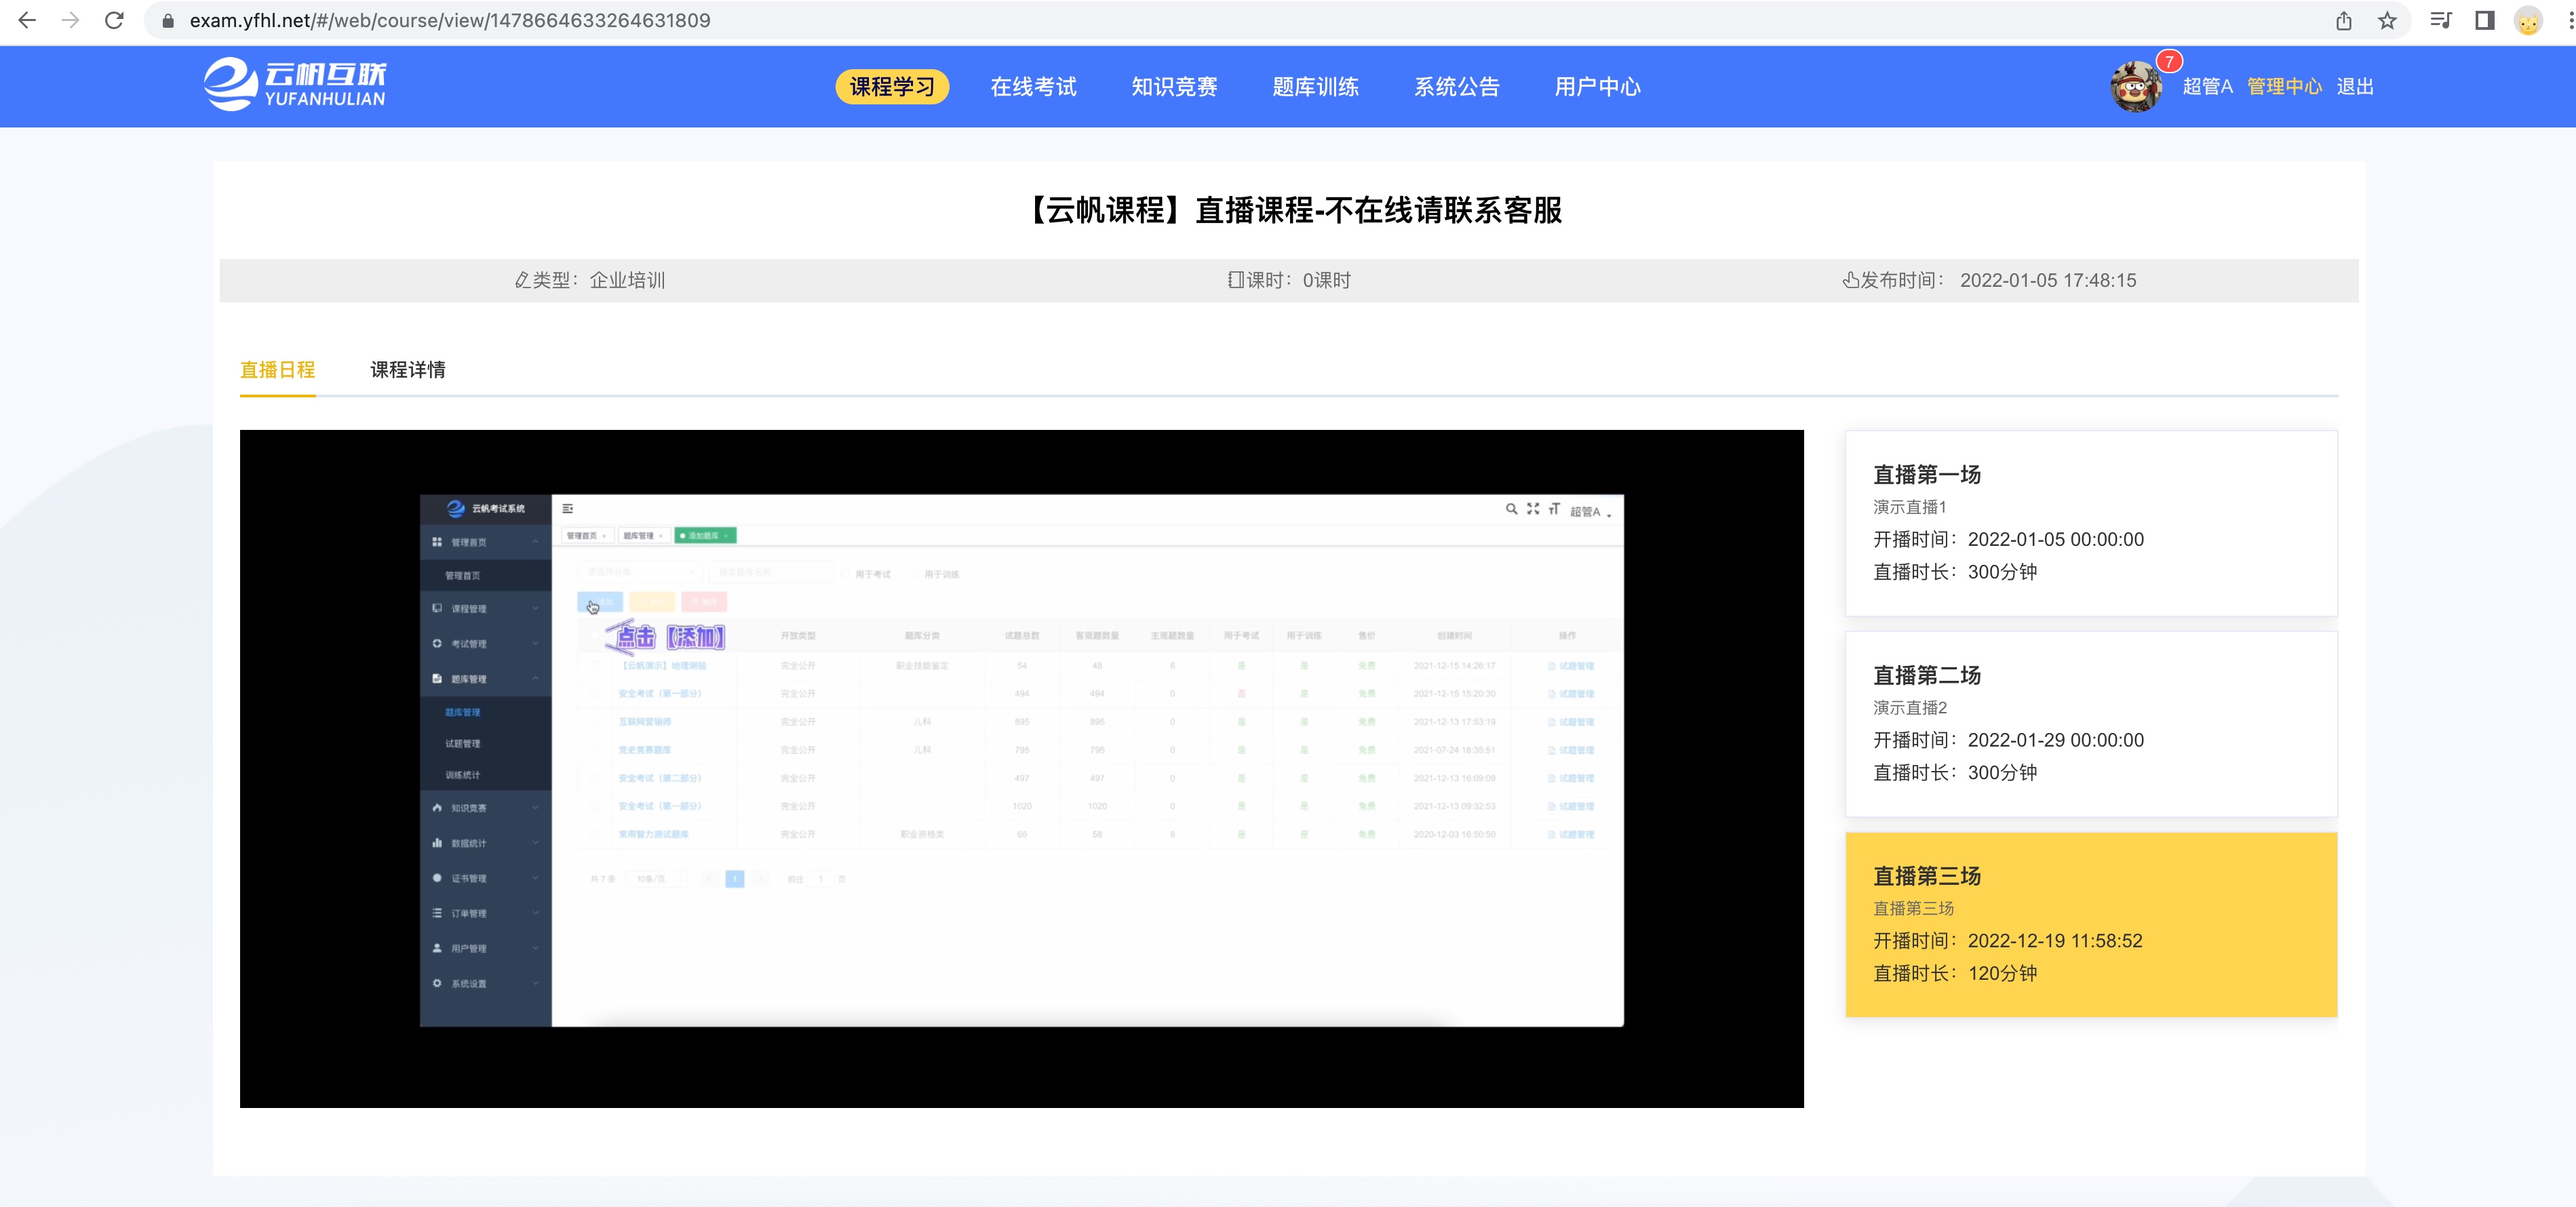Open 课程学习 navigation item
Image resolution: width=2576 pixels, height=1207 pixels.
point(892,87)
